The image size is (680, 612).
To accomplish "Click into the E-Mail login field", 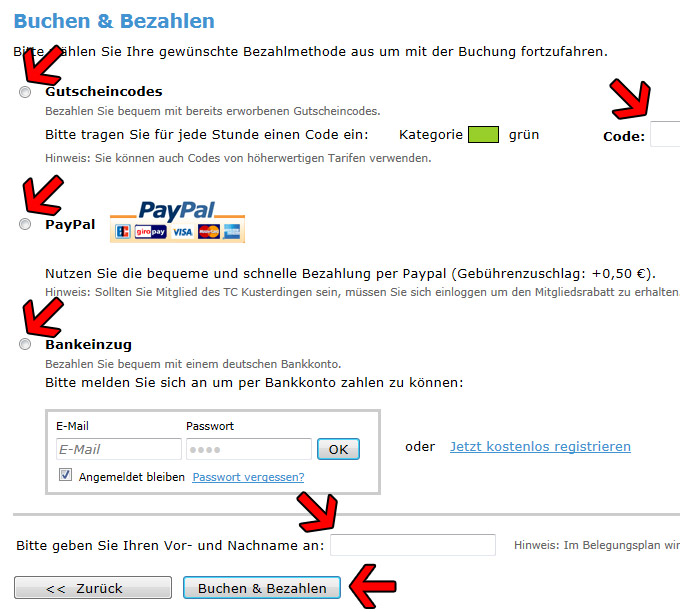I will coord(119,449).
